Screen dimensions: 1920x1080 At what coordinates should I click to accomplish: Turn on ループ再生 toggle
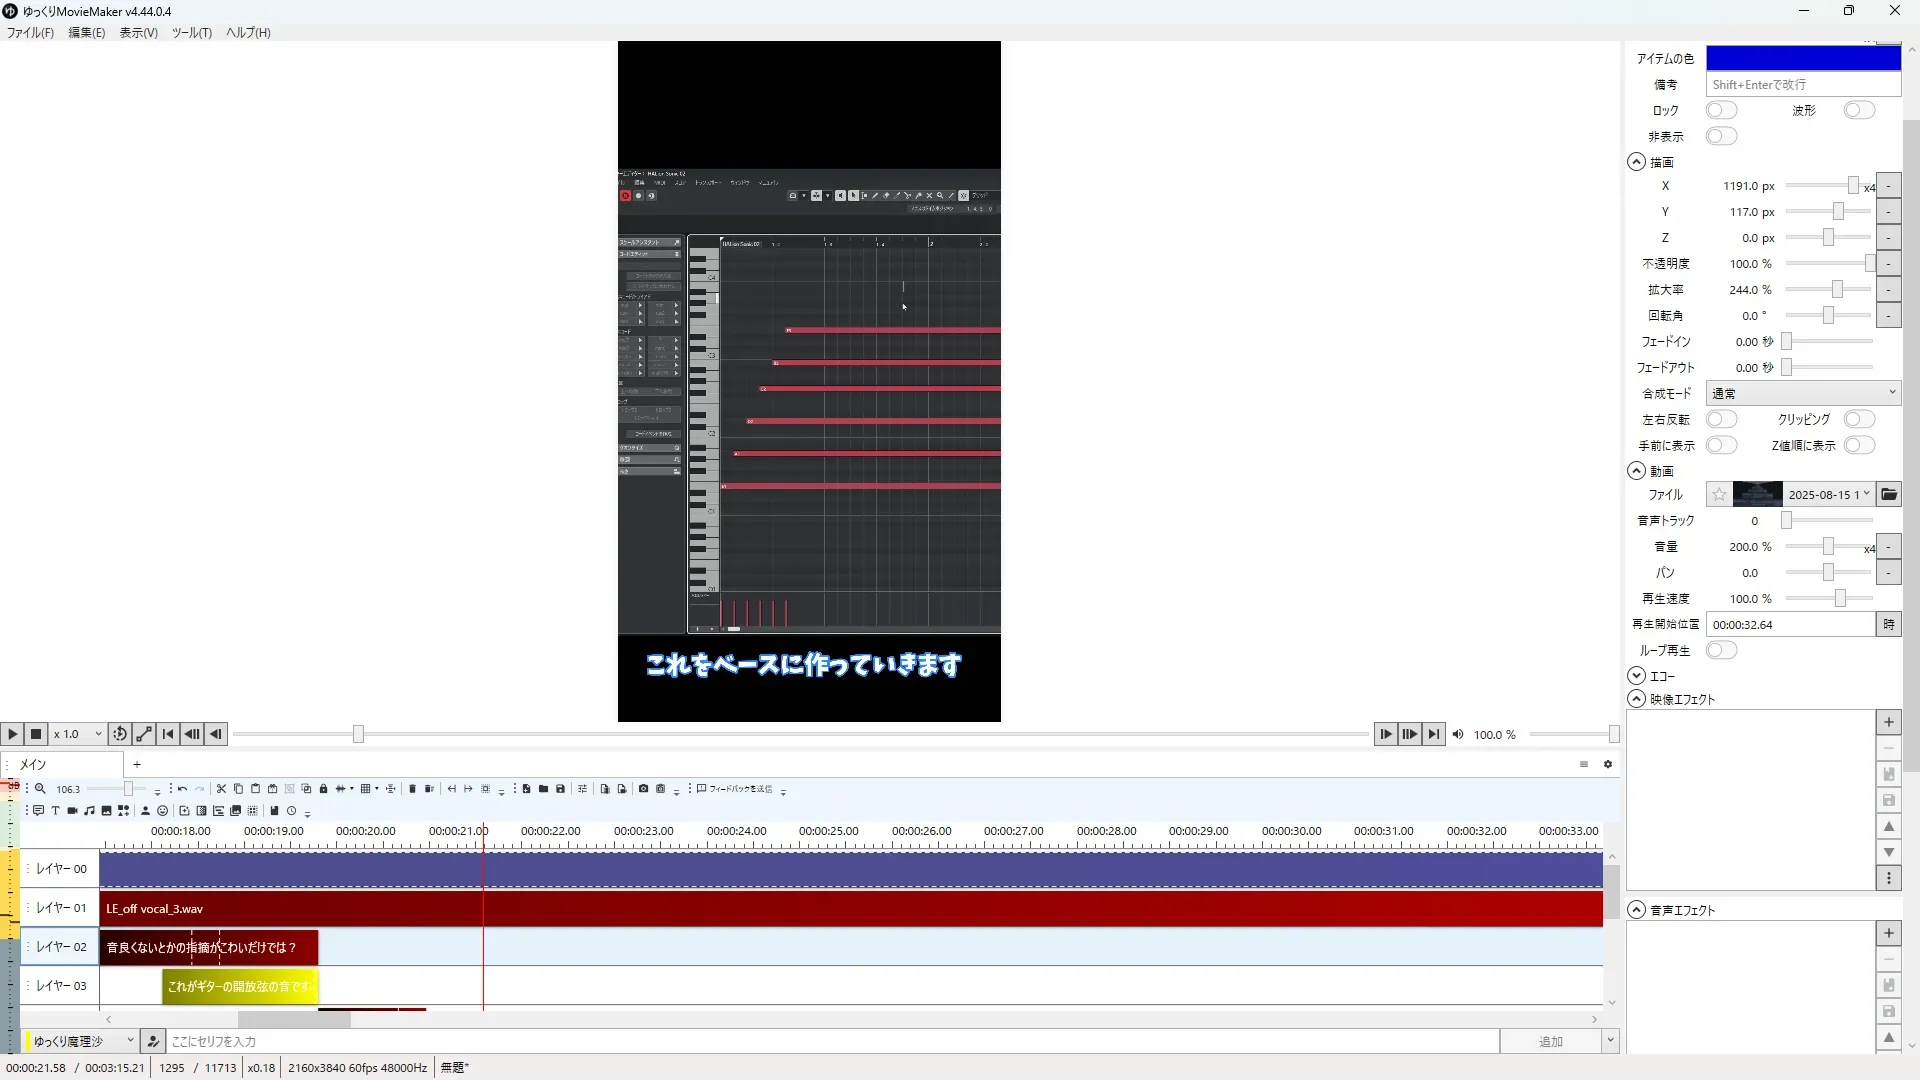[x=1721, y=650]
